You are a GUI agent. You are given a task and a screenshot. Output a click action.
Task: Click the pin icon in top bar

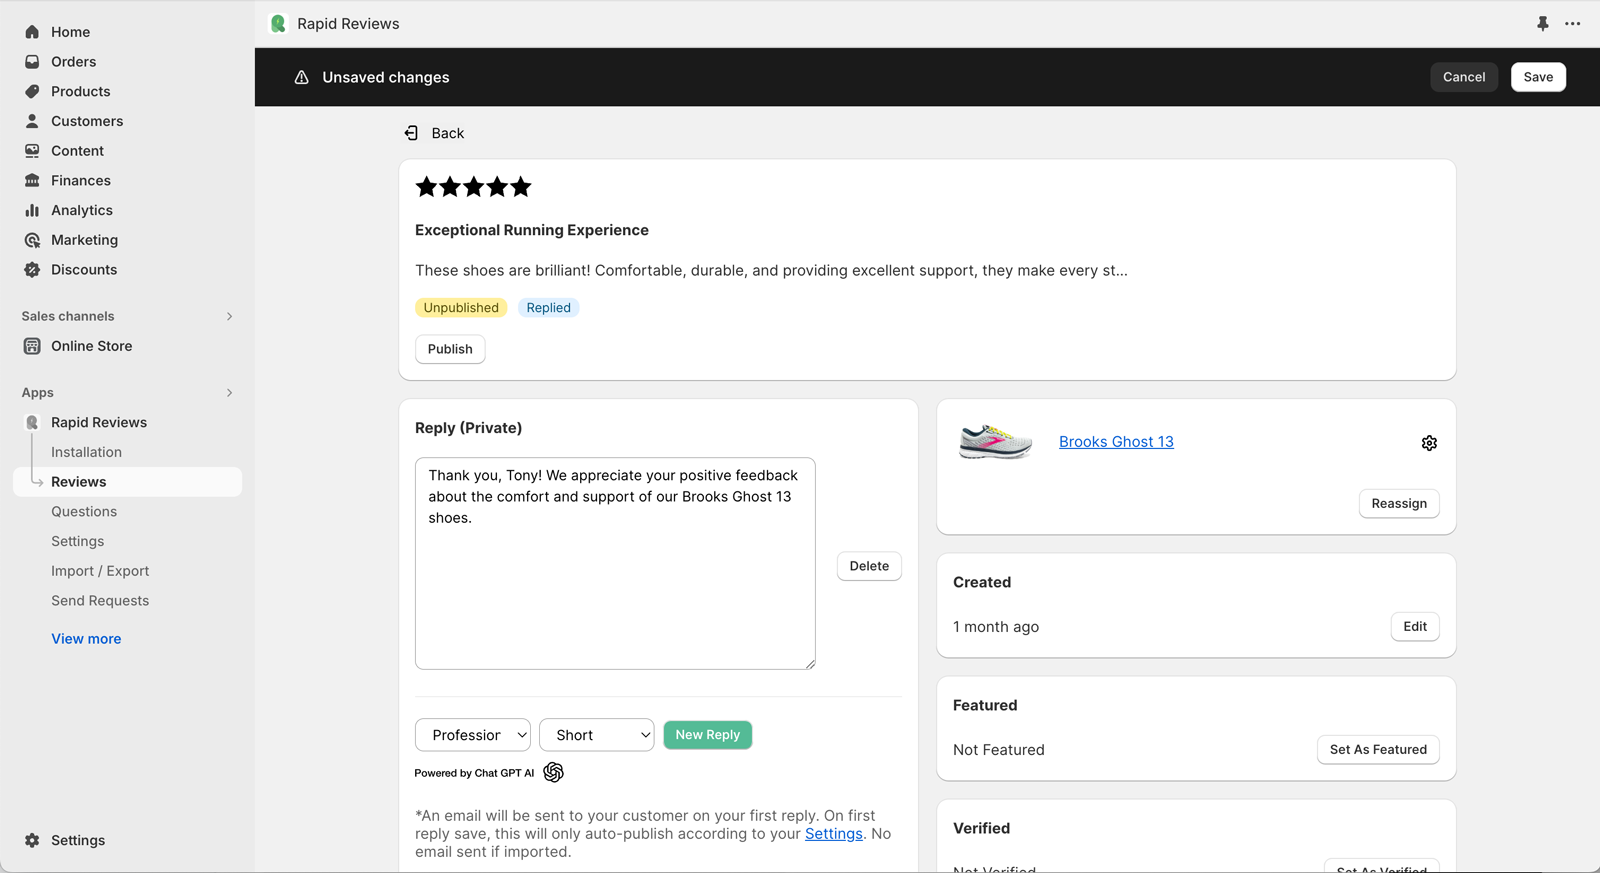[x=1543, y=24]
